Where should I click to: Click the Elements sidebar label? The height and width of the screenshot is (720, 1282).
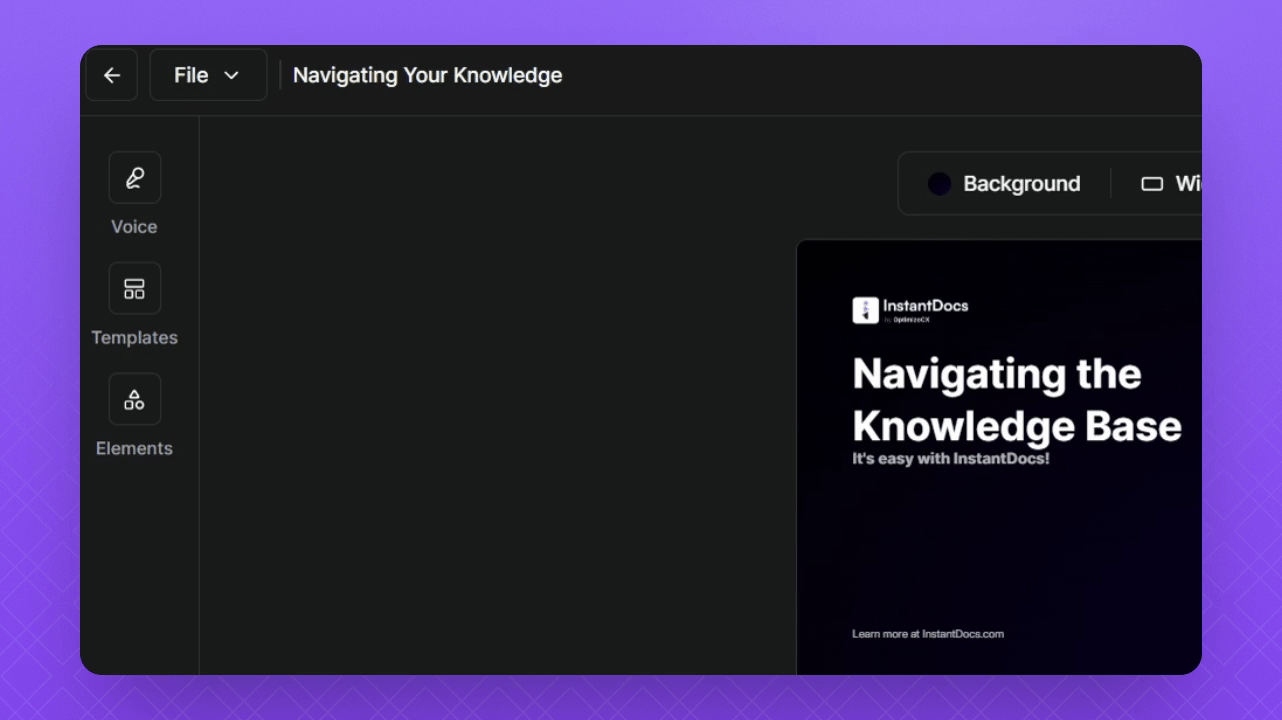pyautogui.click(x=134, y=449)
